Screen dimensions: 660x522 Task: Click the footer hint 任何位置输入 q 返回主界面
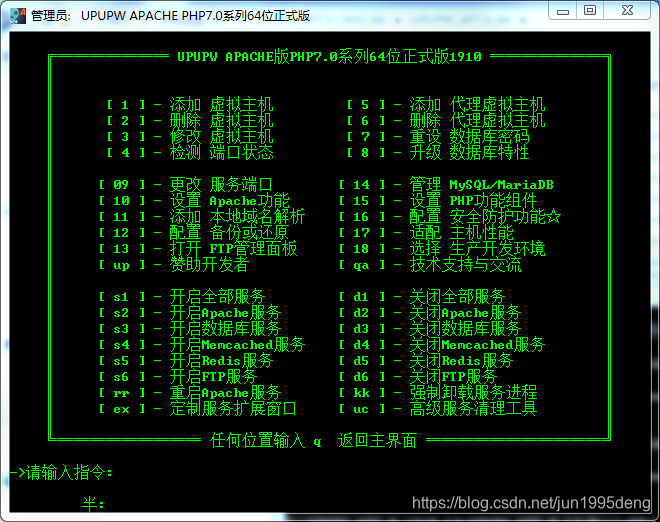click(x=314, y=440)
